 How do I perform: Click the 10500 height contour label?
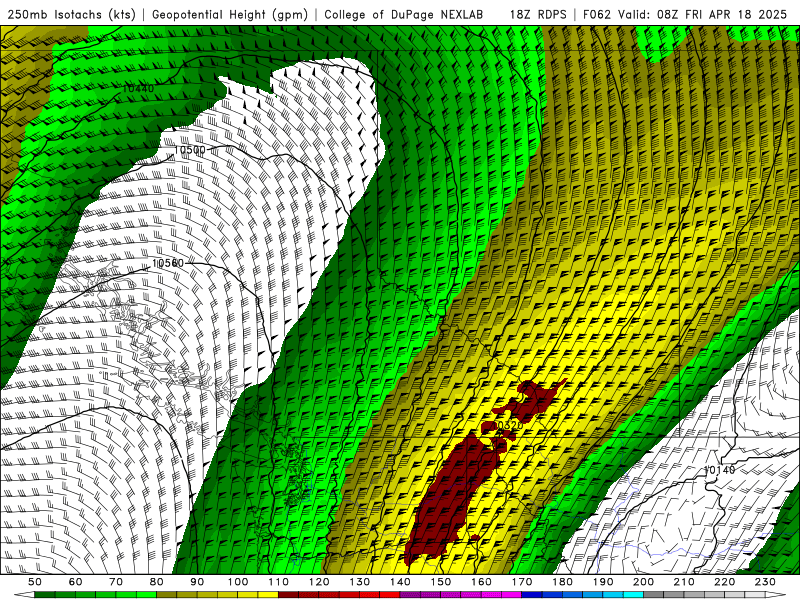[189, 150]
